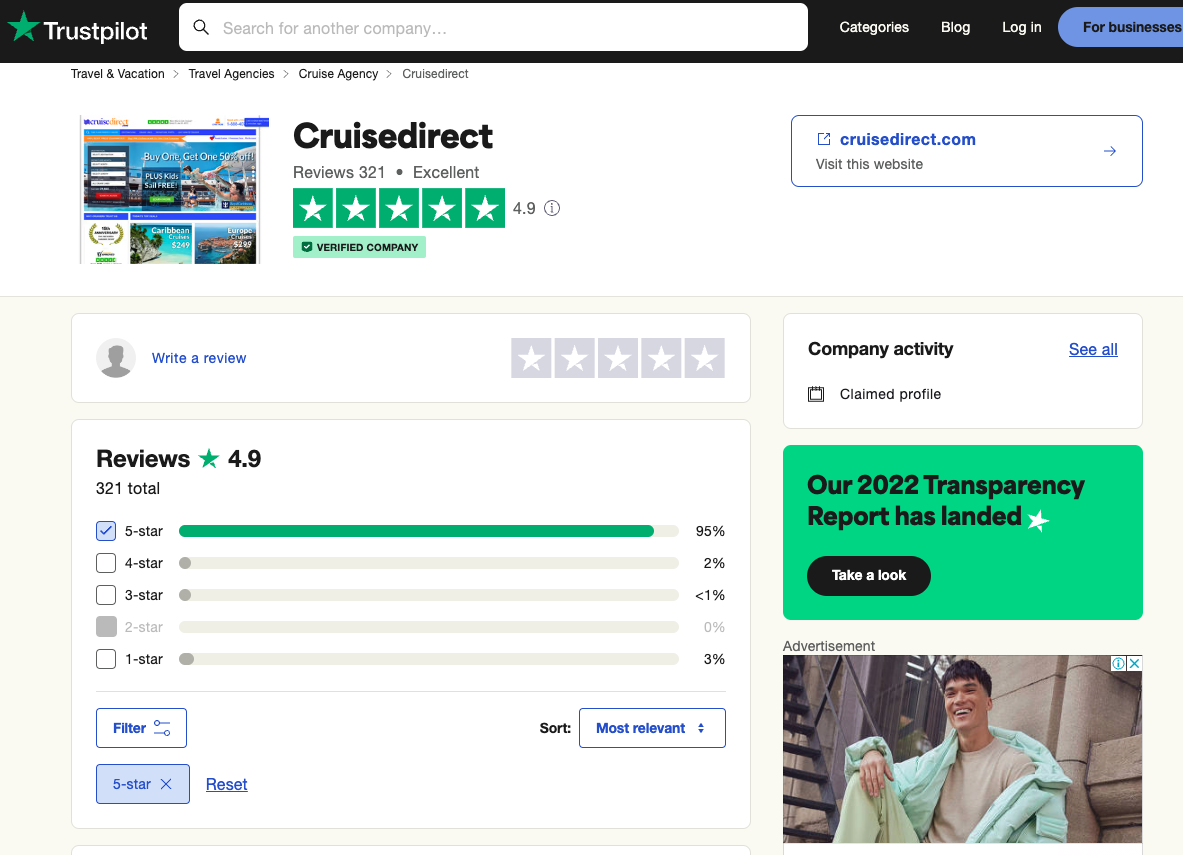
Task: Click the Cruisedirect breadcrumb text
Action: (x=435, y=74)
